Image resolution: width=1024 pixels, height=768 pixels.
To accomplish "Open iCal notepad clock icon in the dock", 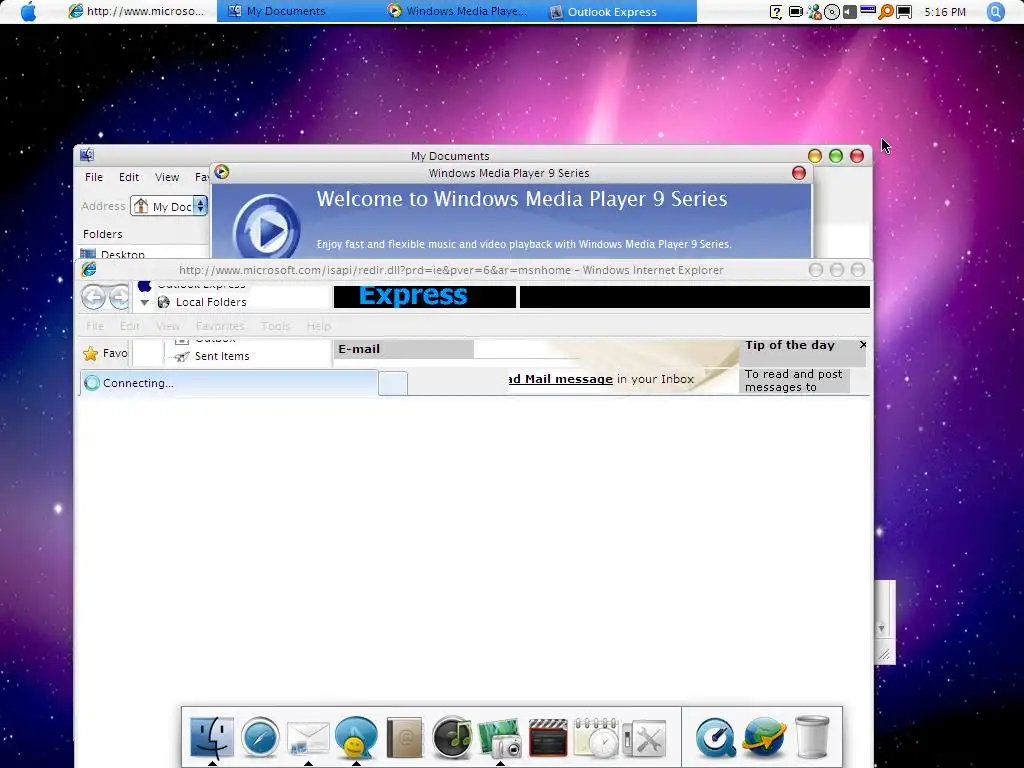I will (x=596, y=738).
